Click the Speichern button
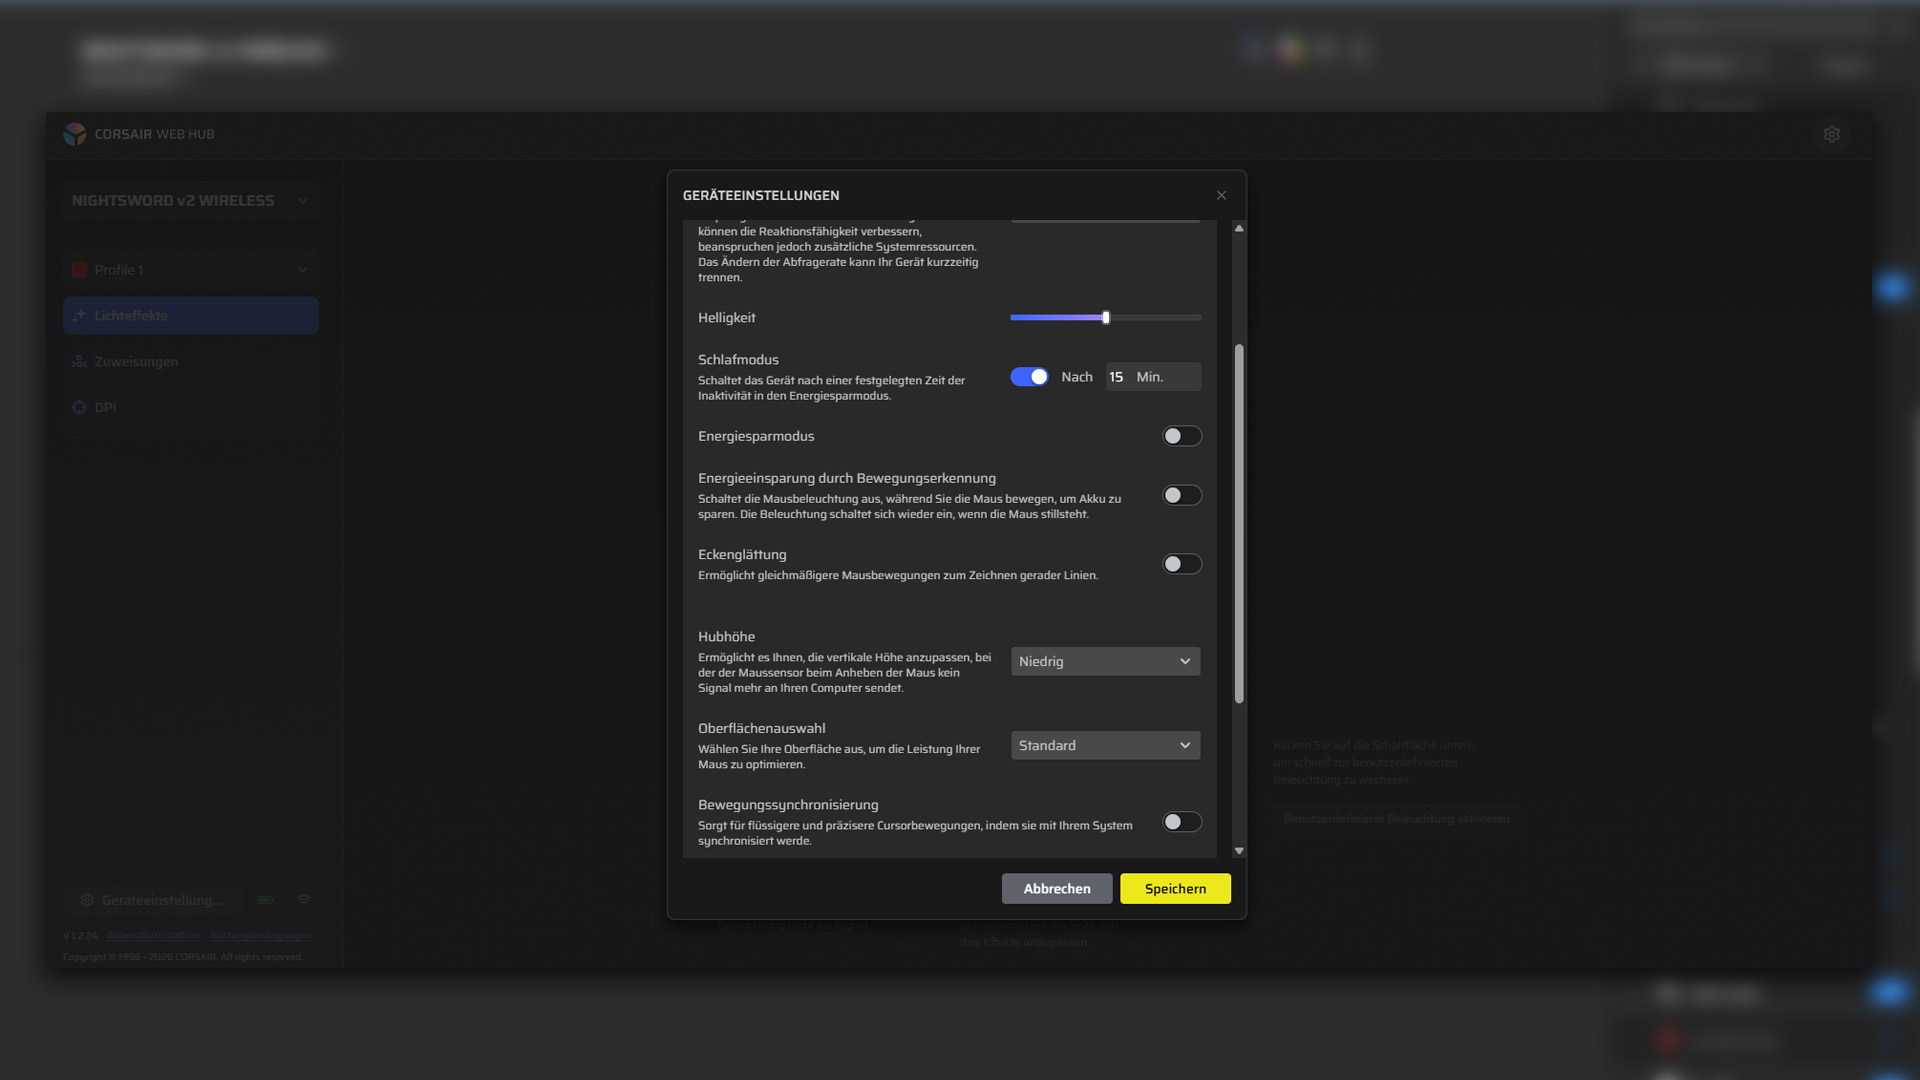Screen dimensions: 1920x1080 pos(1175,889)
